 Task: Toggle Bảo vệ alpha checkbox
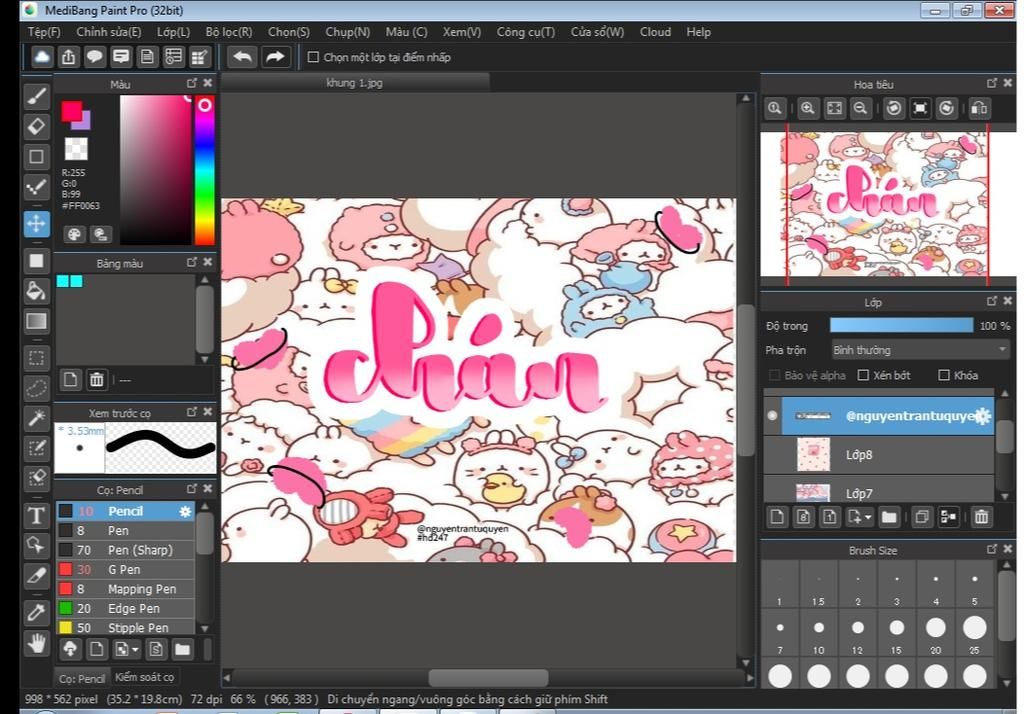point(775,375)
